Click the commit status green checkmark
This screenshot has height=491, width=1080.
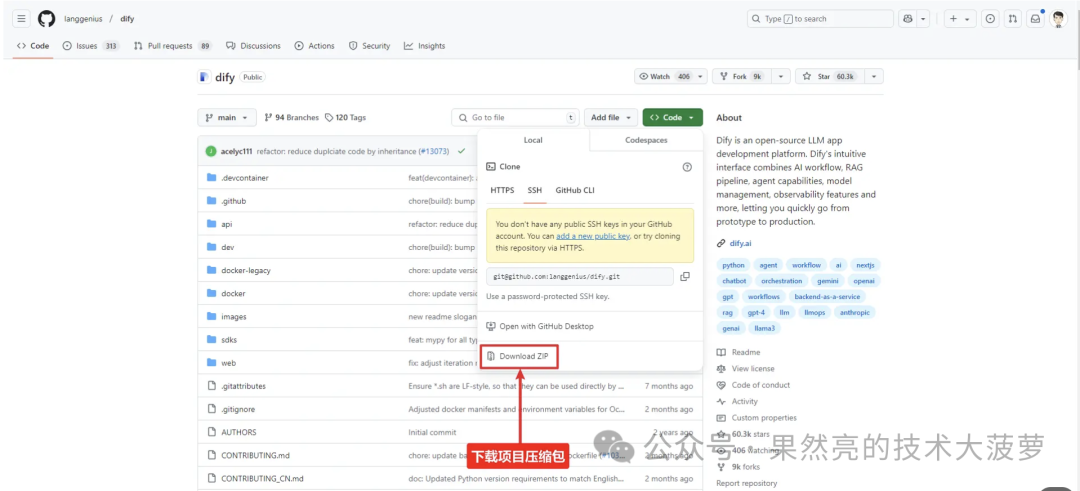[x=461, y=151]
